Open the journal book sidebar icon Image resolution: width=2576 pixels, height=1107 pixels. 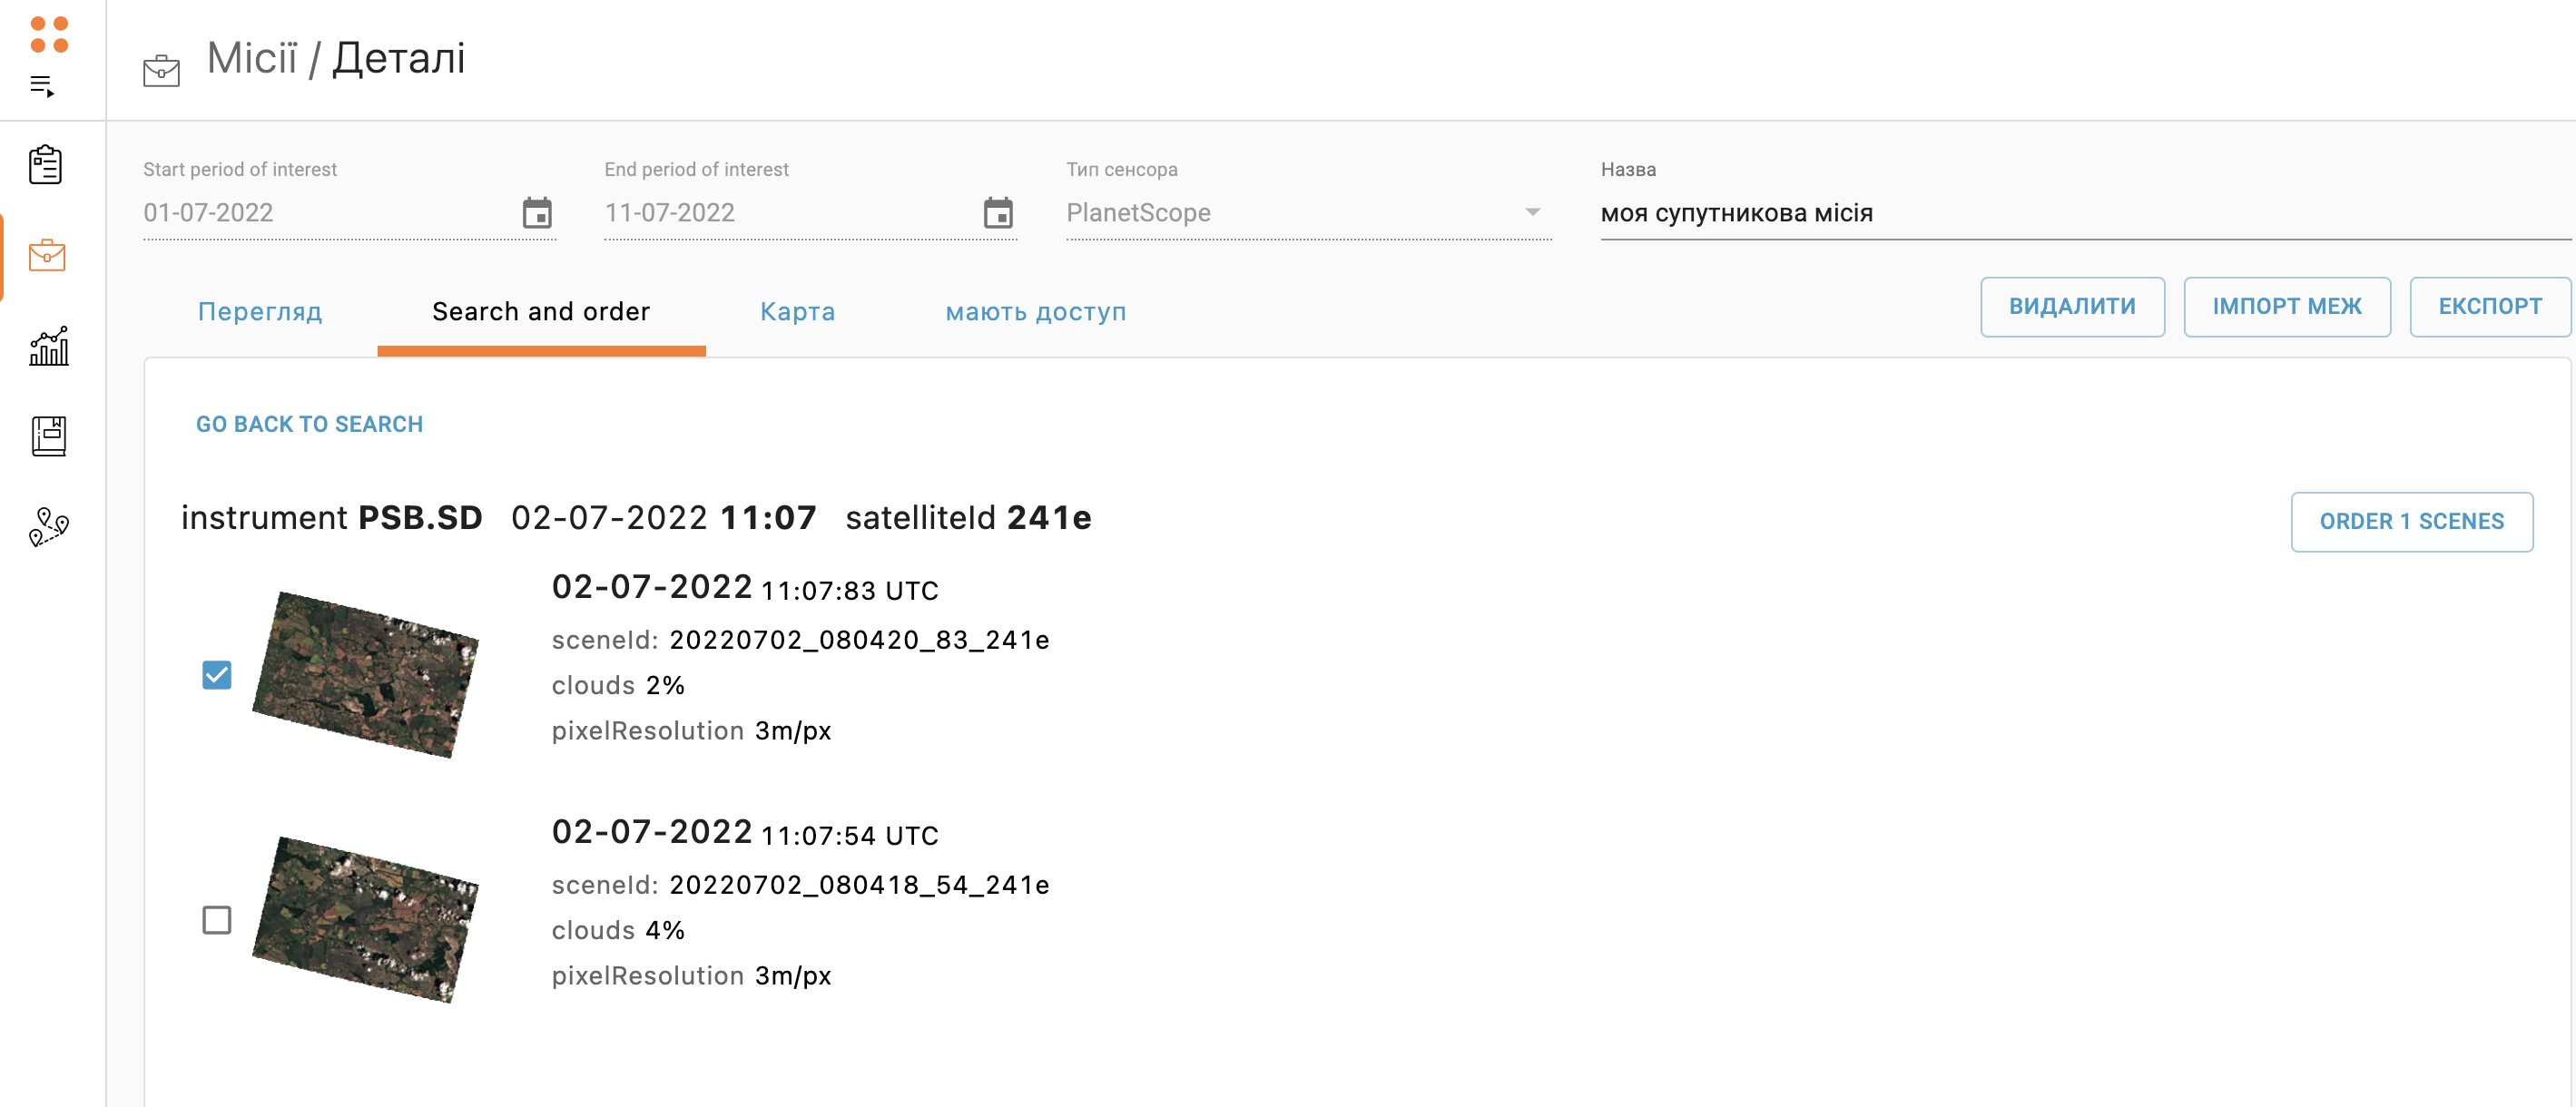click(x=48, y=436)
